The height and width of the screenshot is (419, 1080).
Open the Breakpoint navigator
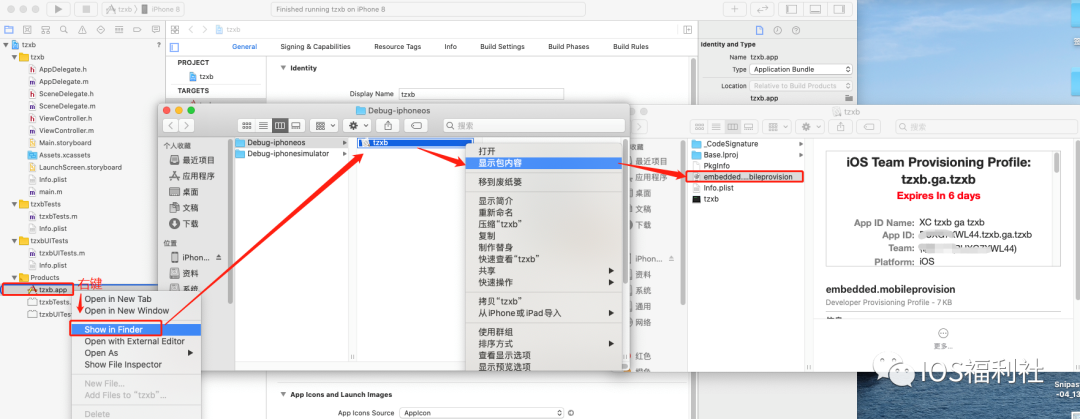pyautogui.click(x=137, y=30)
